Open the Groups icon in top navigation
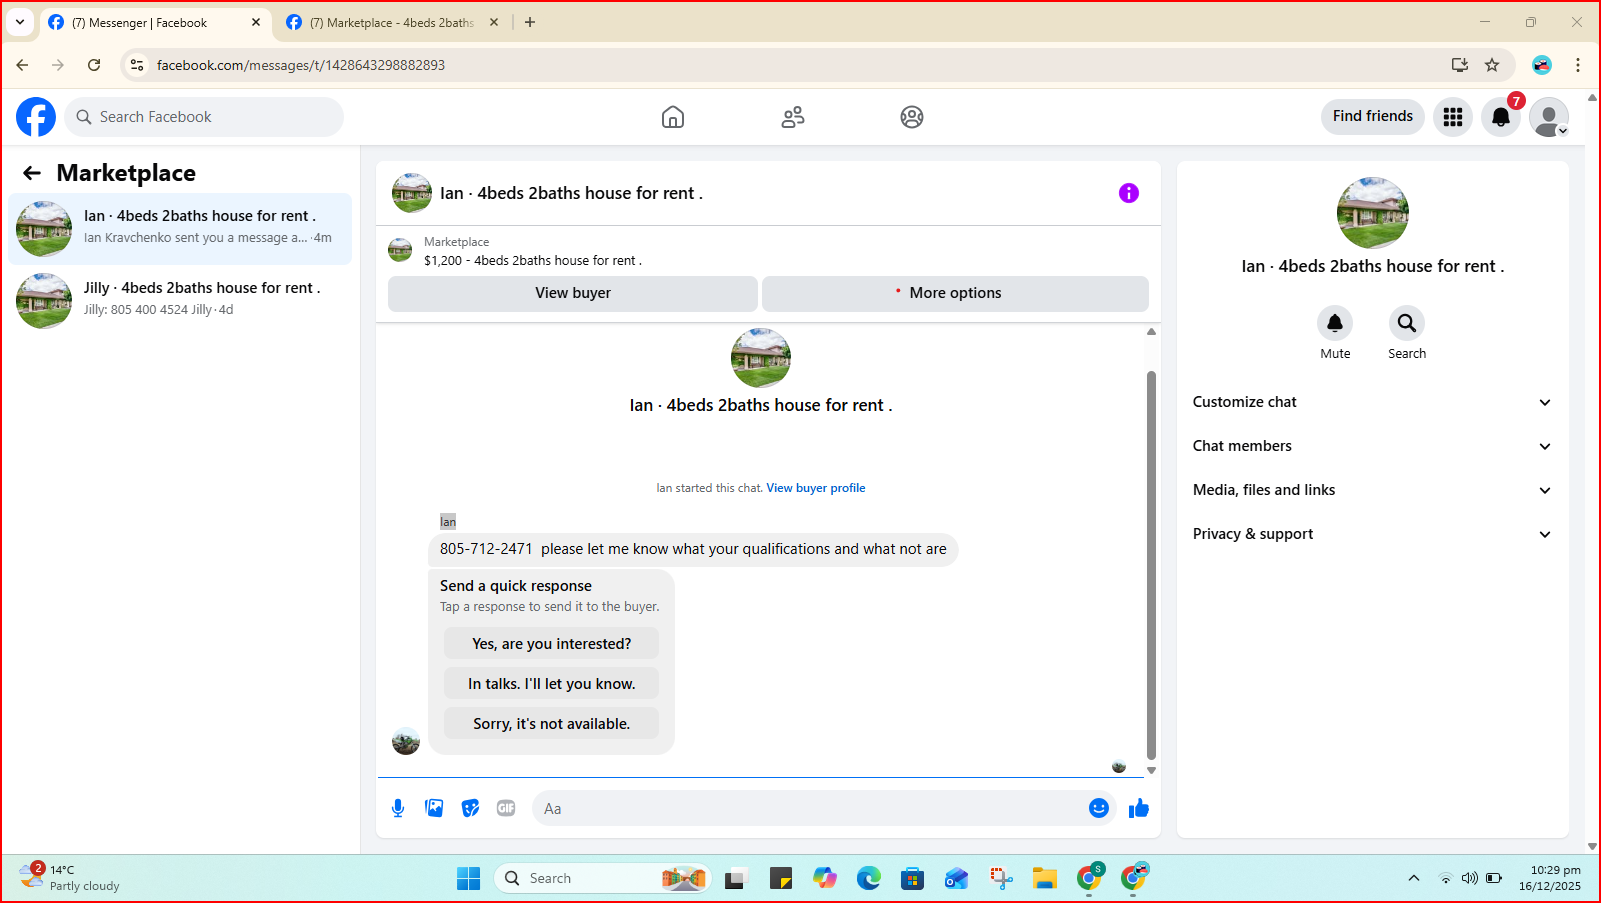The height and width of the screenshot is (903, 1601). tap(912, 117)
